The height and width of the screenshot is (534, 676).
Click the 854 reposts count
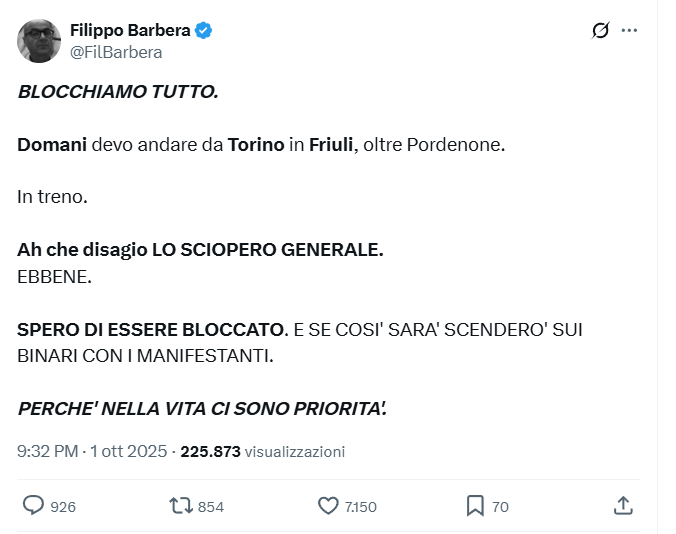coord(211,507)
